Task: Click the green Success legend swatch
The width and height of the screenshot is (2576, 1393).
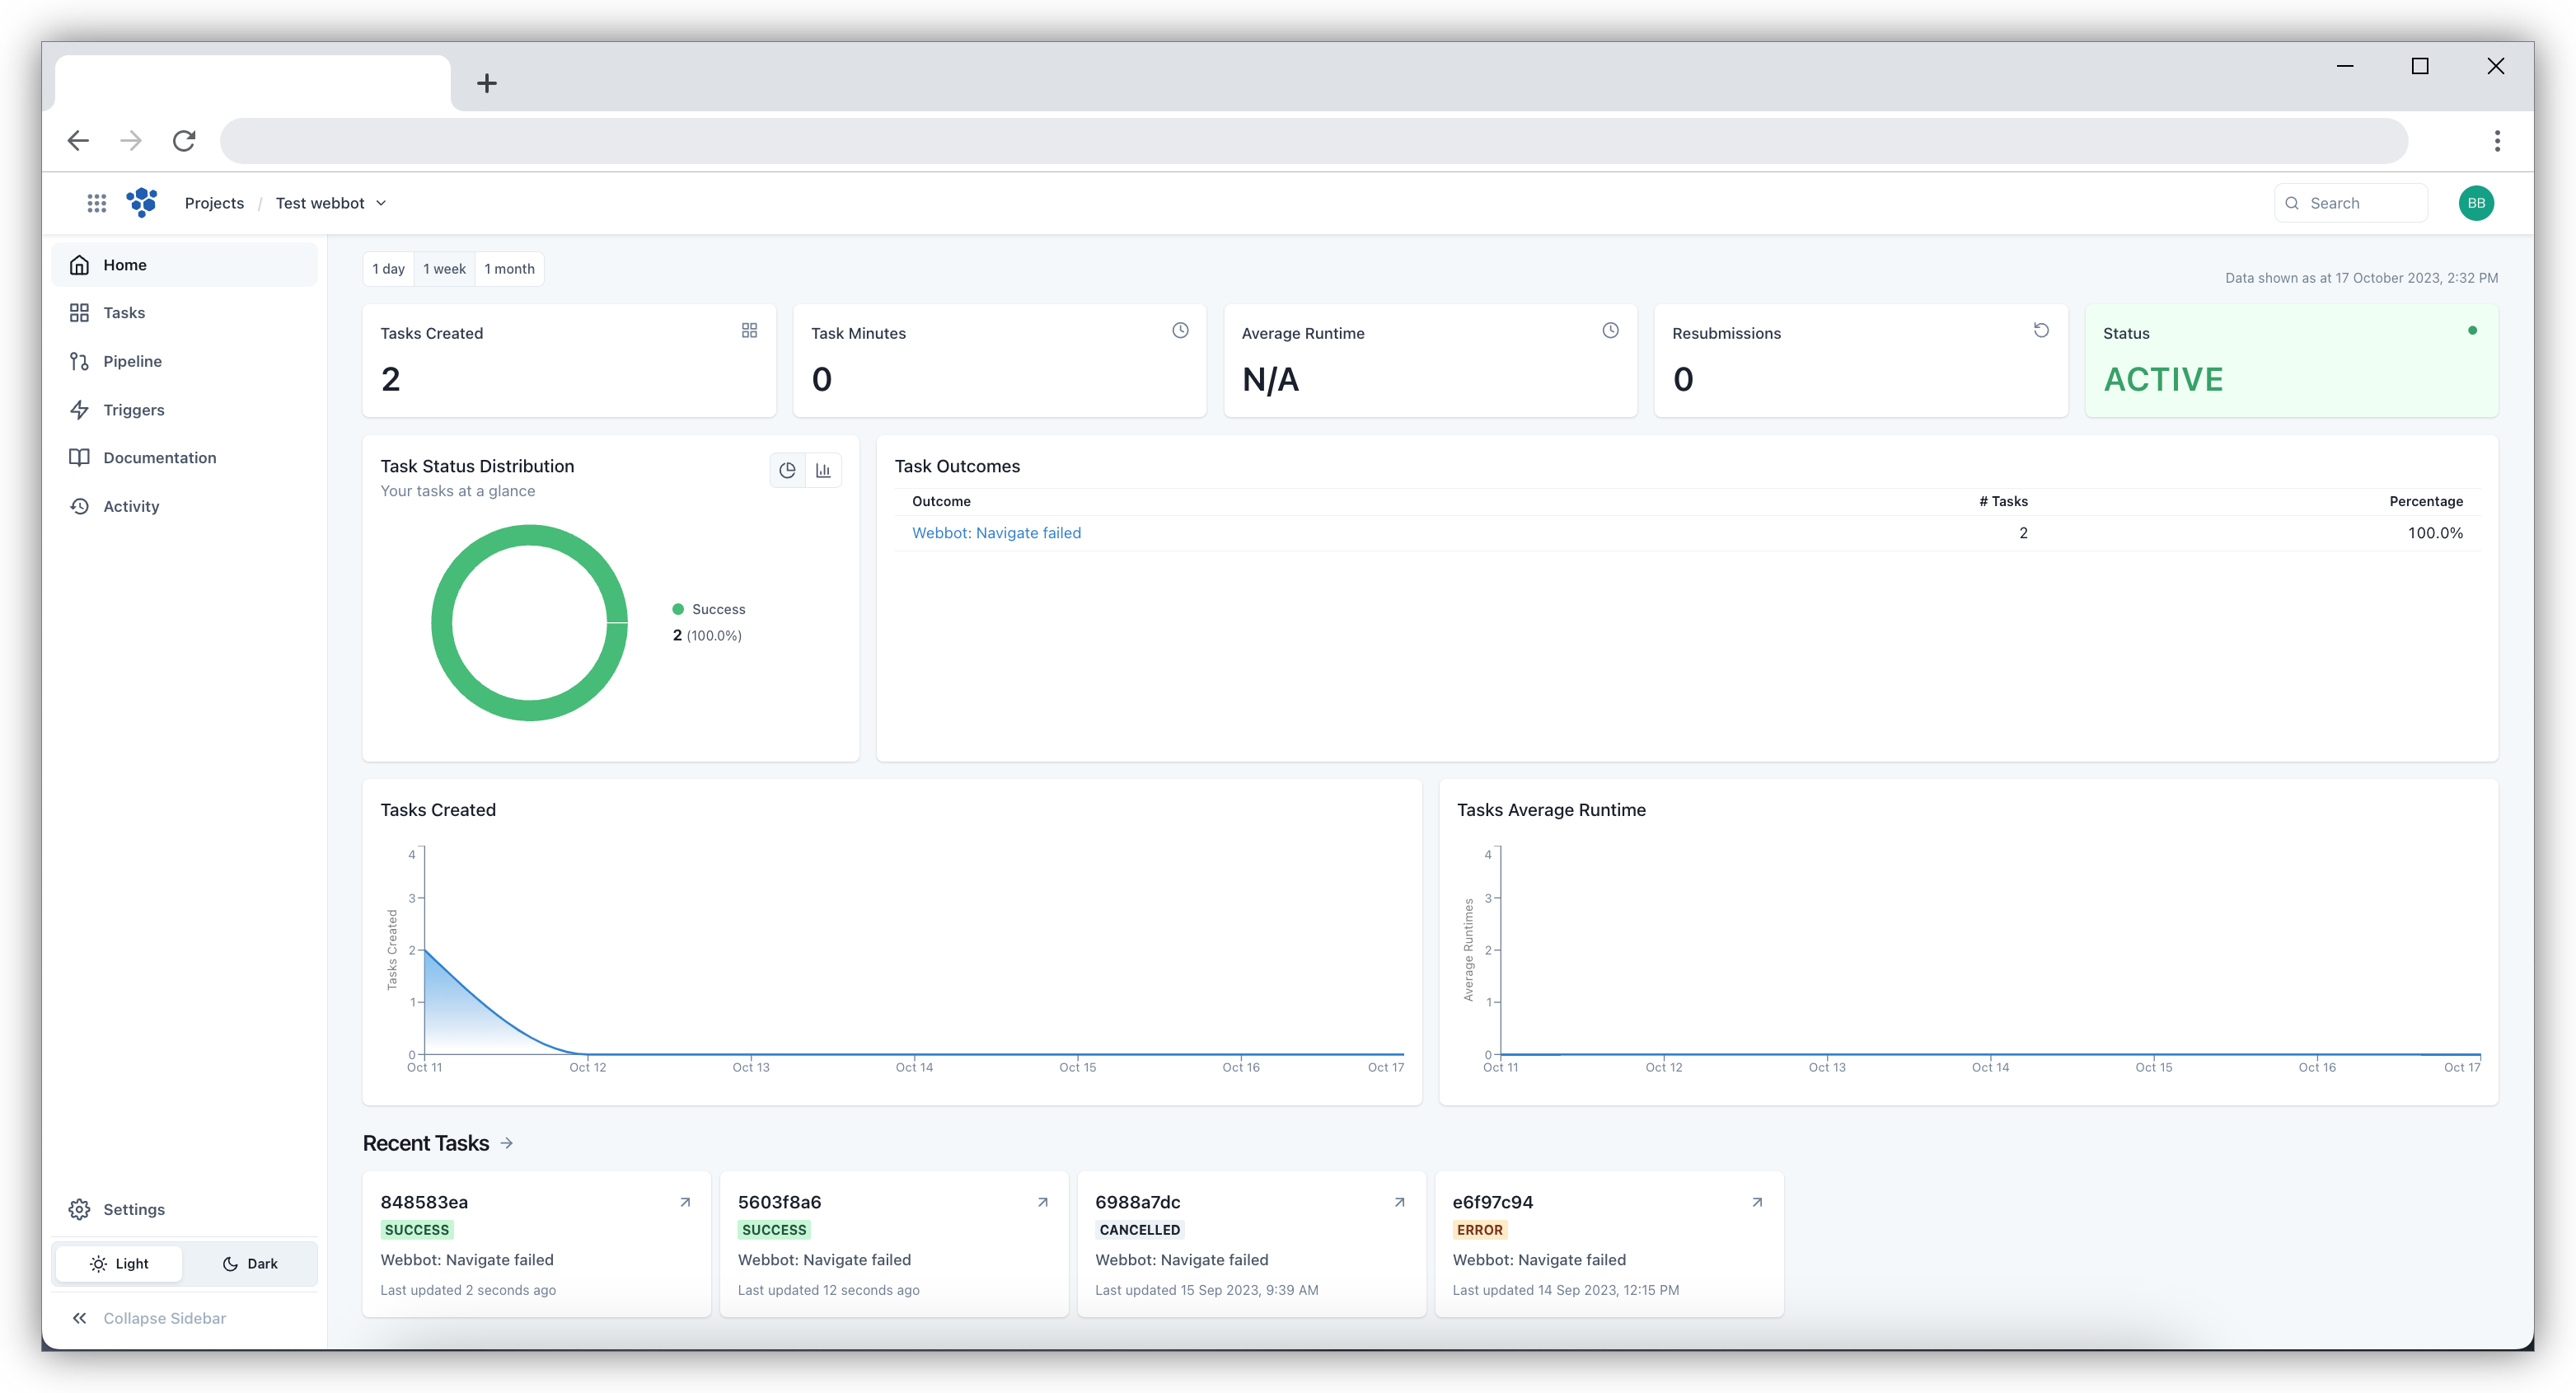Action: [678, 609]
